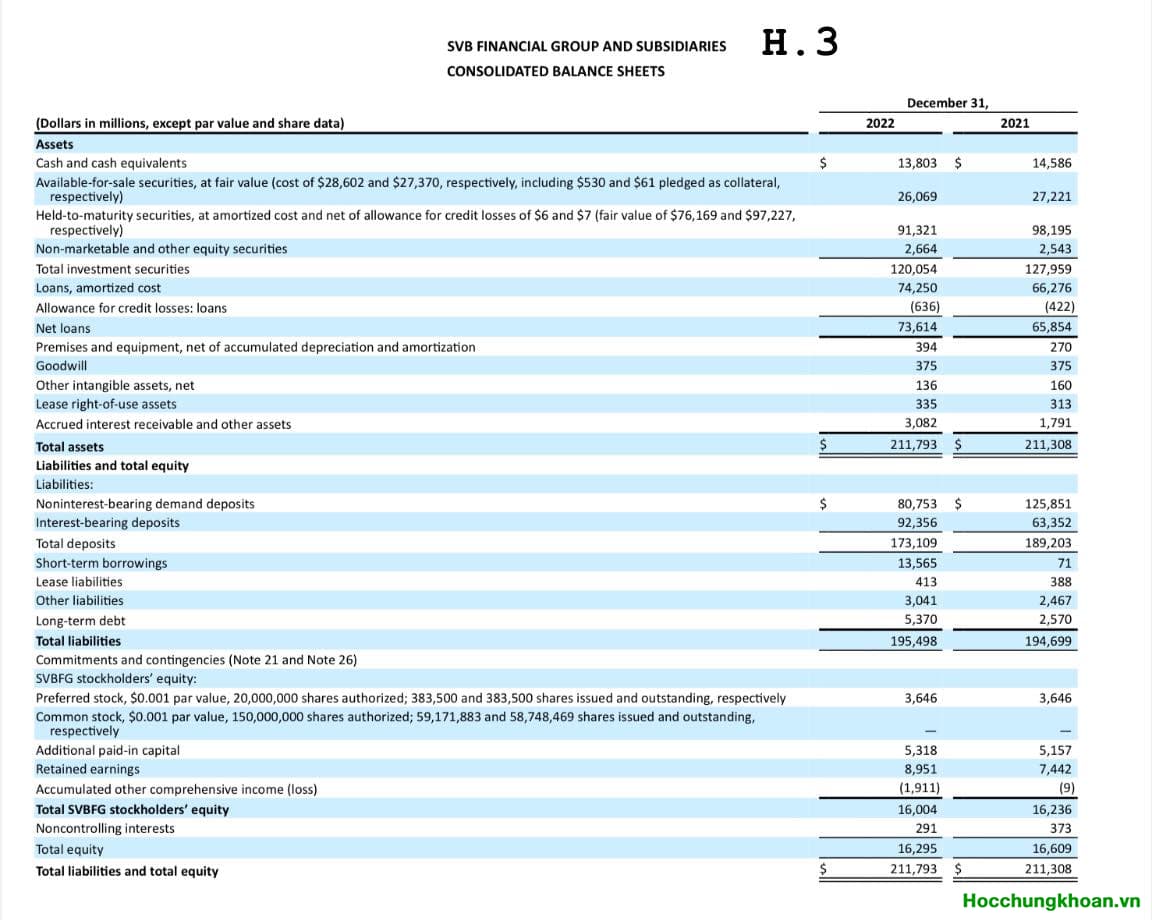Select the 'Held-to-maturity securities' row label
1152x920 pixels.
(415, 223)
